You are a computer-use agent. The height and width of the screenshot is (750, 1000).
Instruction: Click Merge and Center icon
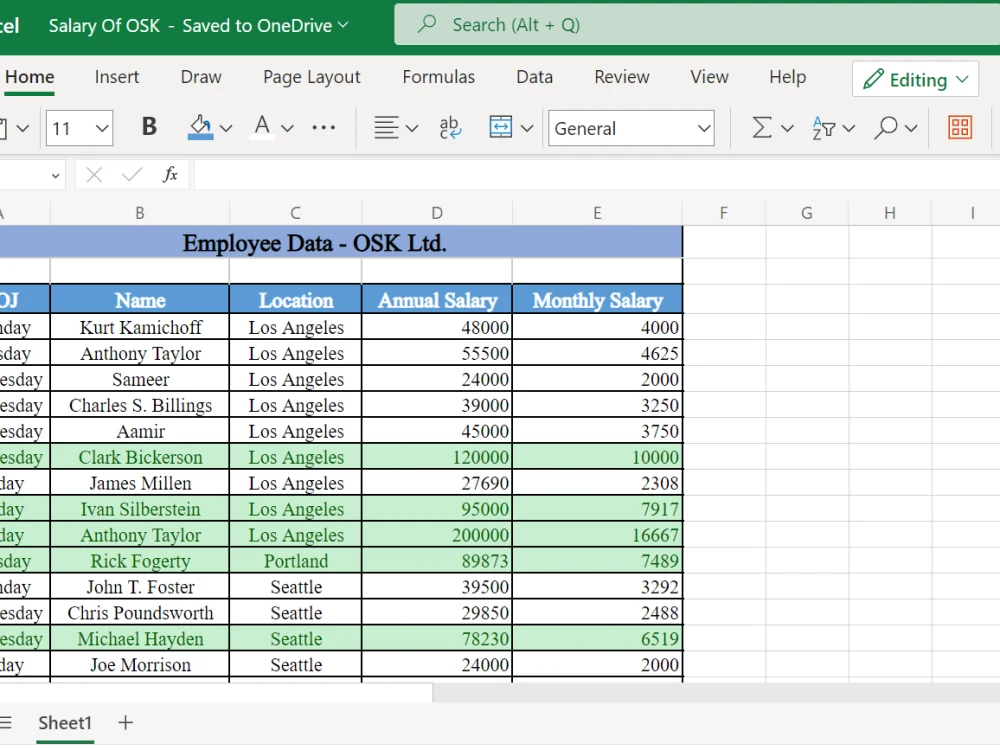coord(501,127)
